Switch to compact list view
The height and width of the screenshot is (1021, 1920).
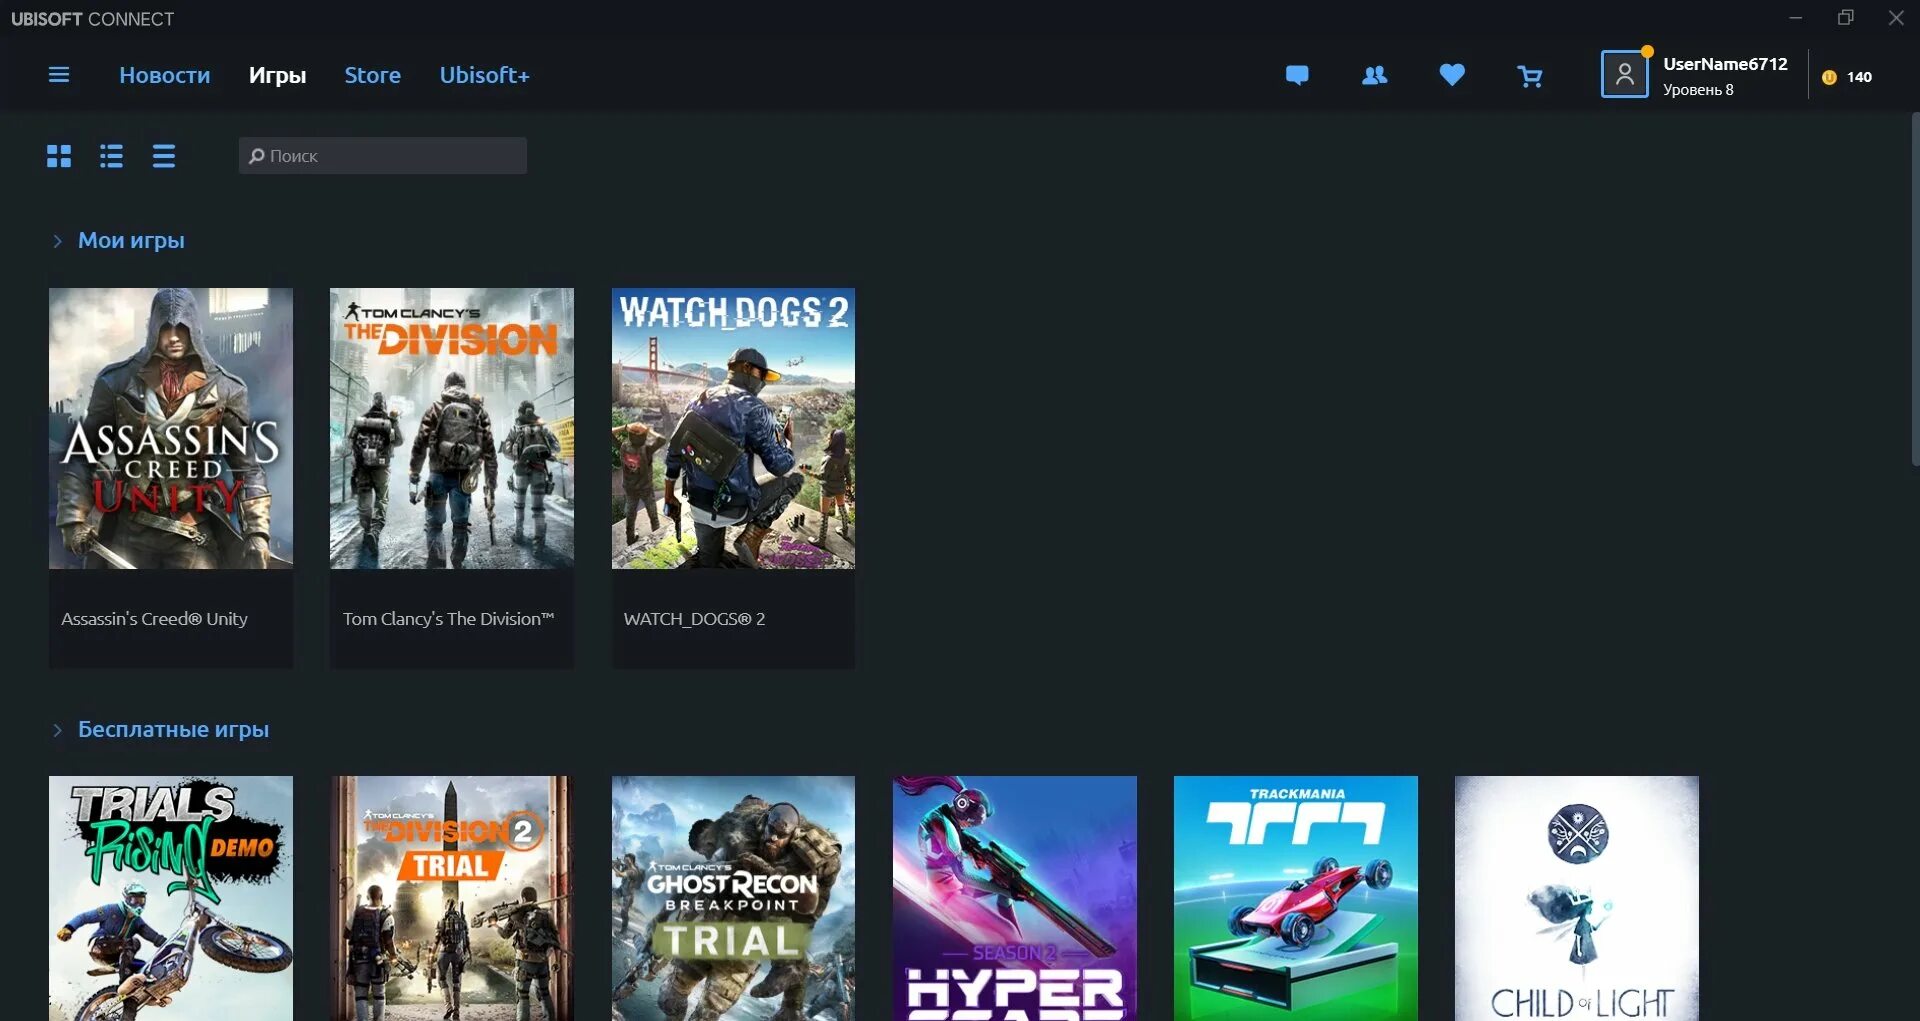pos(164,156)
